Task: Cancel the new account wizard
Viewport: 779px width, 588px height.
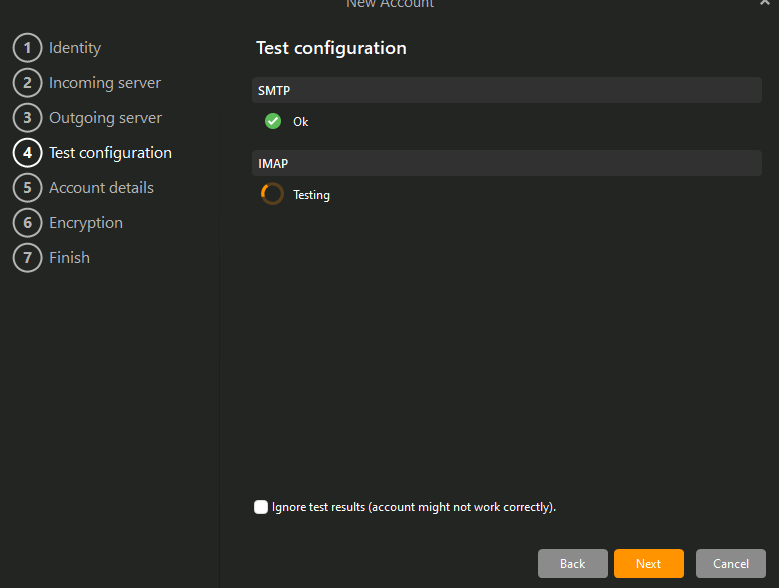Action: coord(730,564)
